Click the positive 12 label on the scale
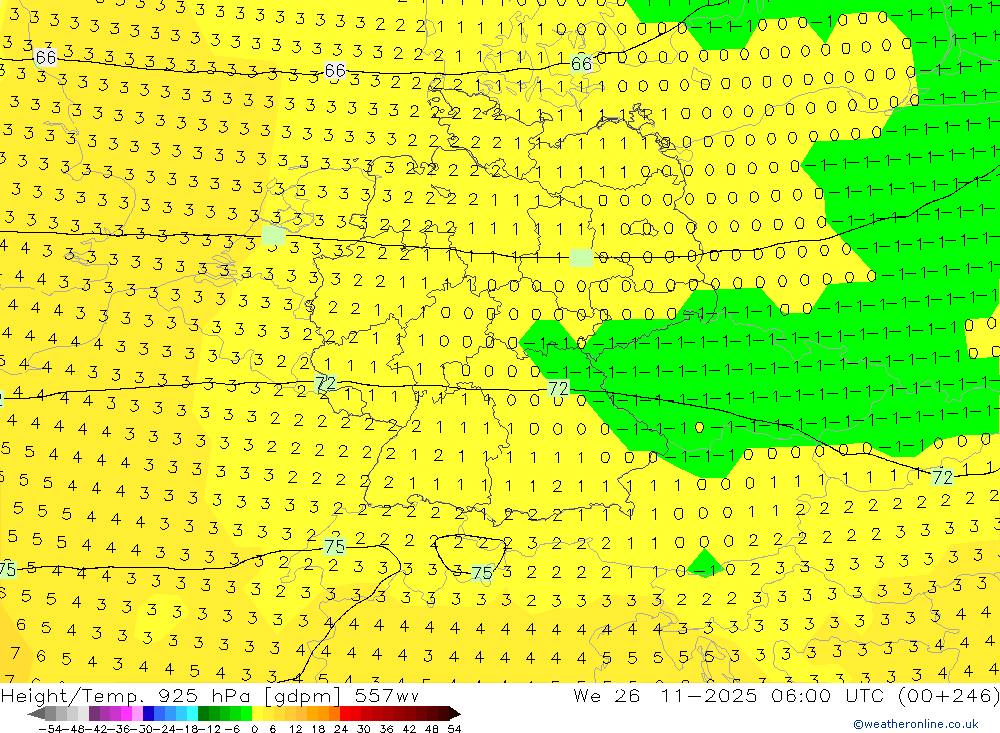This screenshot has width=1000, height=733. [x=295, y=729]
